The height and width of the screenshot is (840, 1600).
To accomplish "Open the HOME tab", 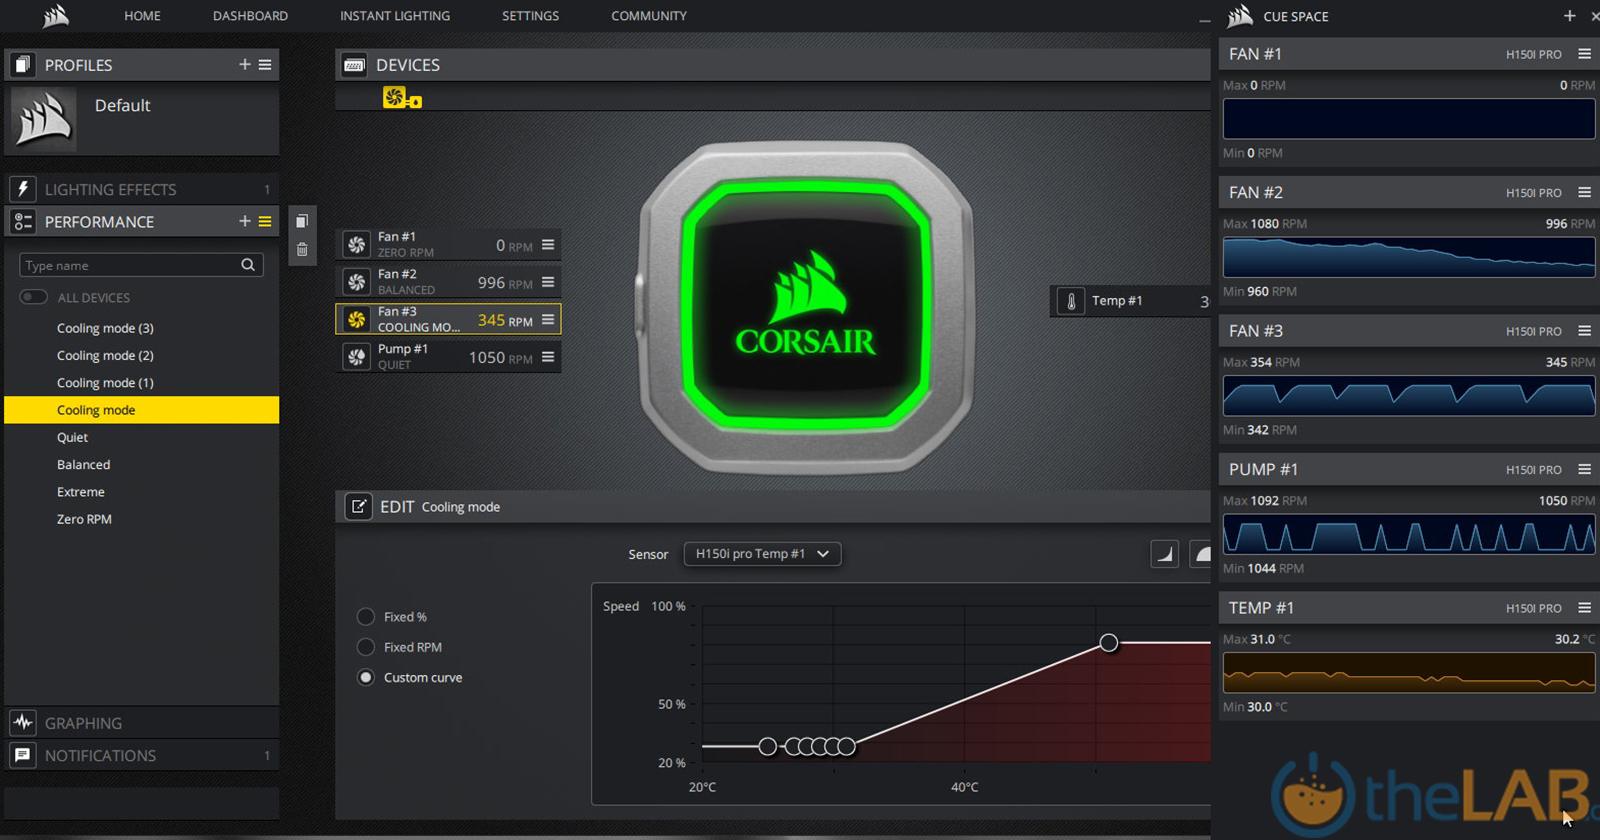I will (142, 16).
